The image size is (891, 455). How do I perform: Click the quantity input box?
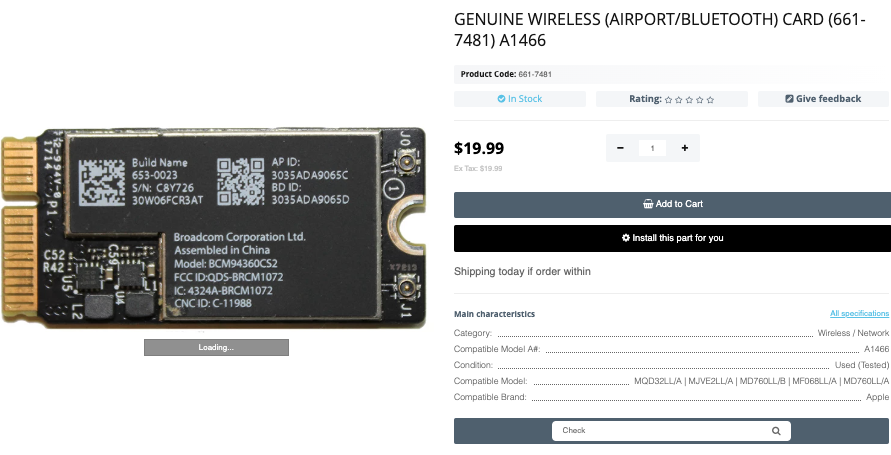click(652, 148)
